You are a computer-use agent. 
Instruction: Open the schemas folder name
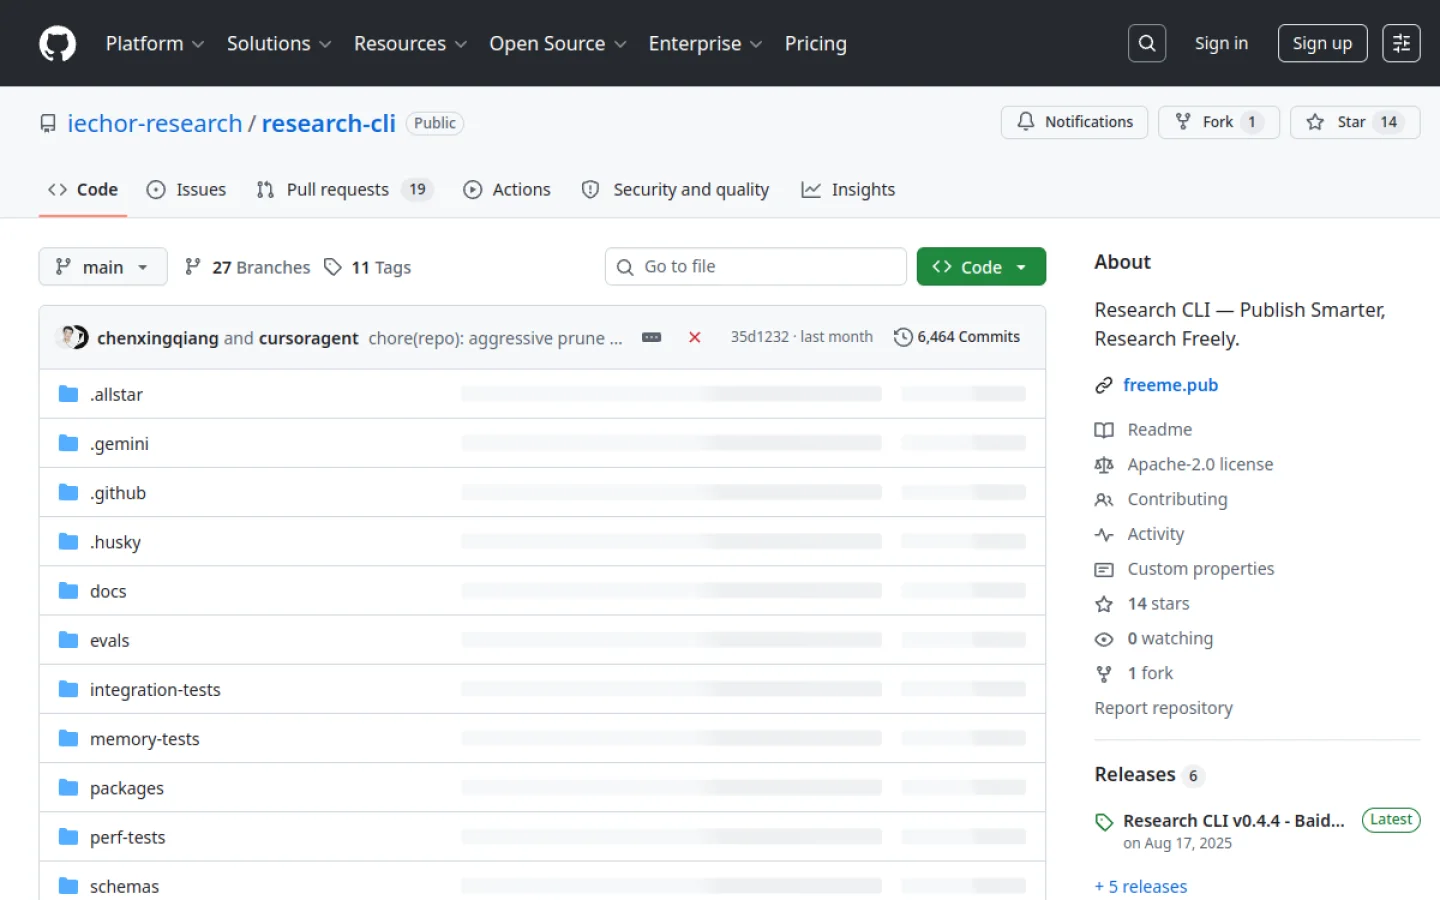tap(124, 887)
